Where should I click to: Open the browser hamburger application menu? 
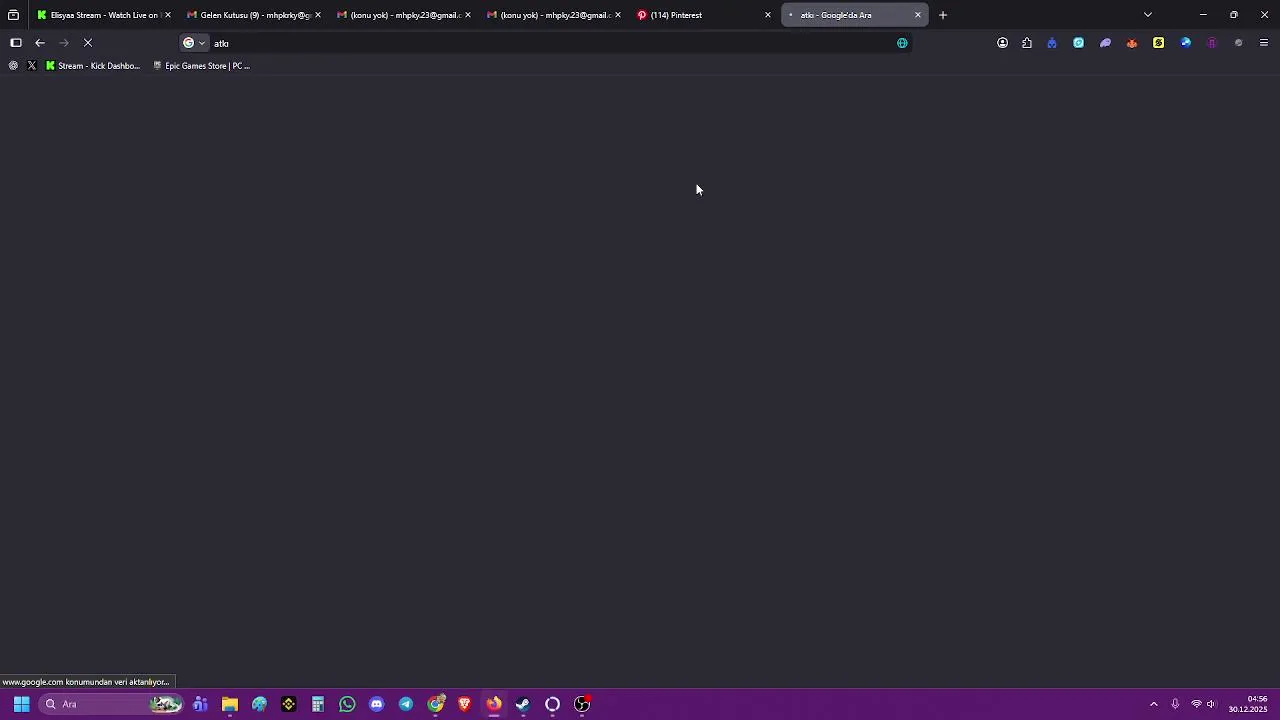point(1264,43)
